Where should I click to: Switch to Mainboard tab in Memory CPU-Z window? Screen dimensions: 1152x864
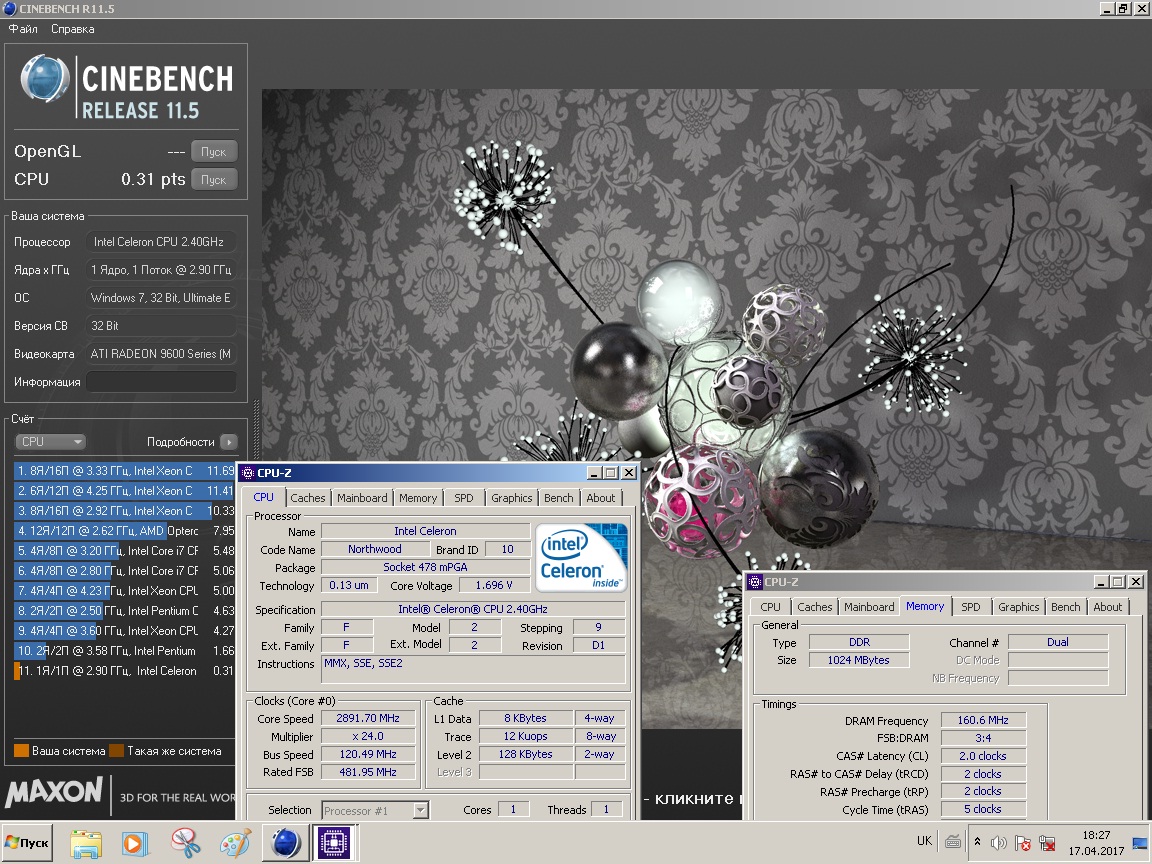(x=869, y=607)
